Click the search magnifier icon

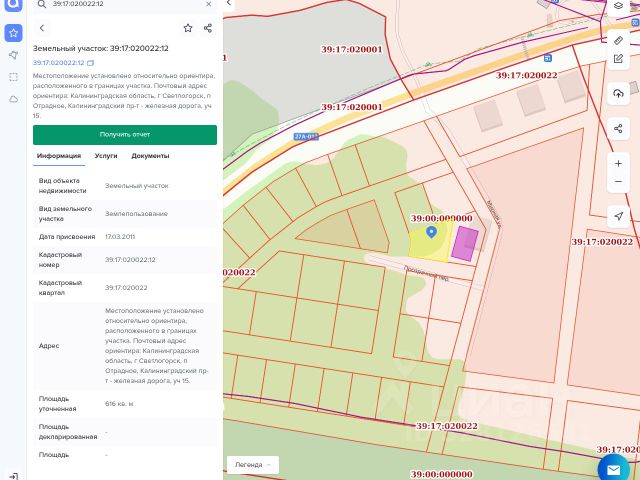41,4
